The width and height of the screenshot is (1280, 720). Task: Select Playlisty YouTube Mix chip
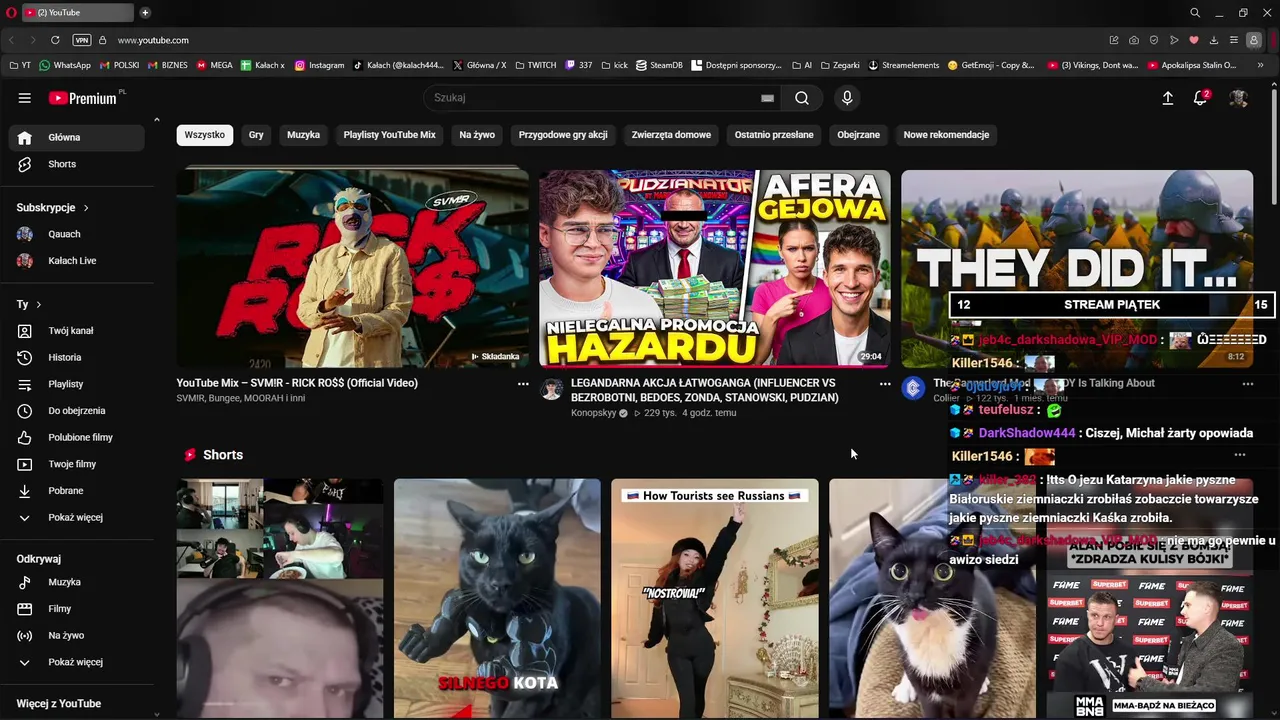pyautogui.click(x=390, y=135)
